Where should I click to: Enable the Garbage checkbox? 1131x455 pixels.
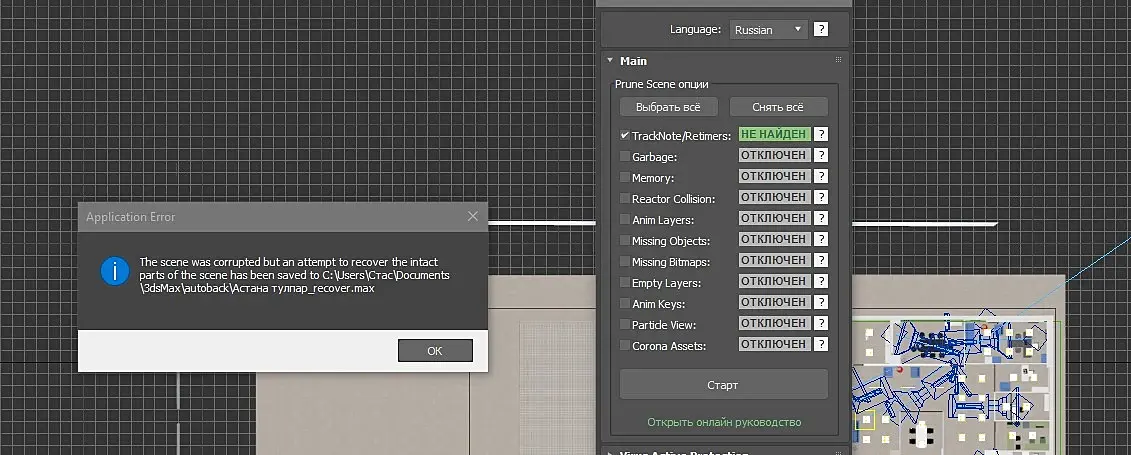625,156
